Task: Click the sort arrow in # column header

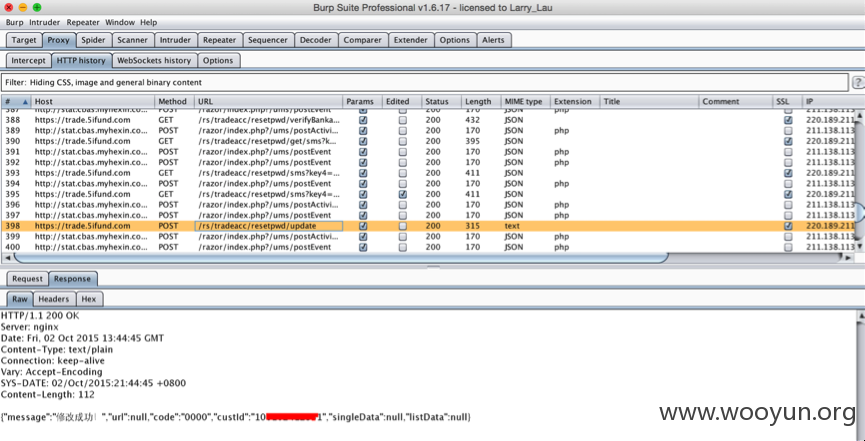Action: (x=25, y=102)
